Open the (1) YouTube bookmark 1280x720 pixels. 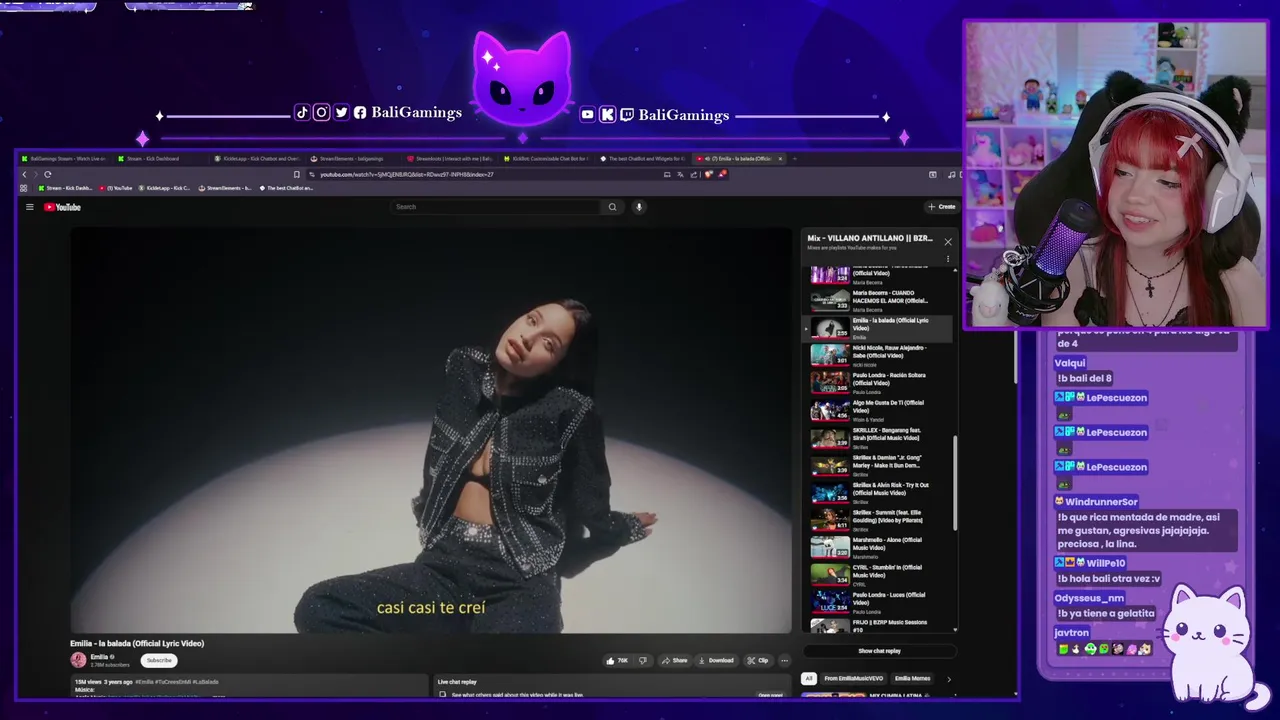(116, 188)
